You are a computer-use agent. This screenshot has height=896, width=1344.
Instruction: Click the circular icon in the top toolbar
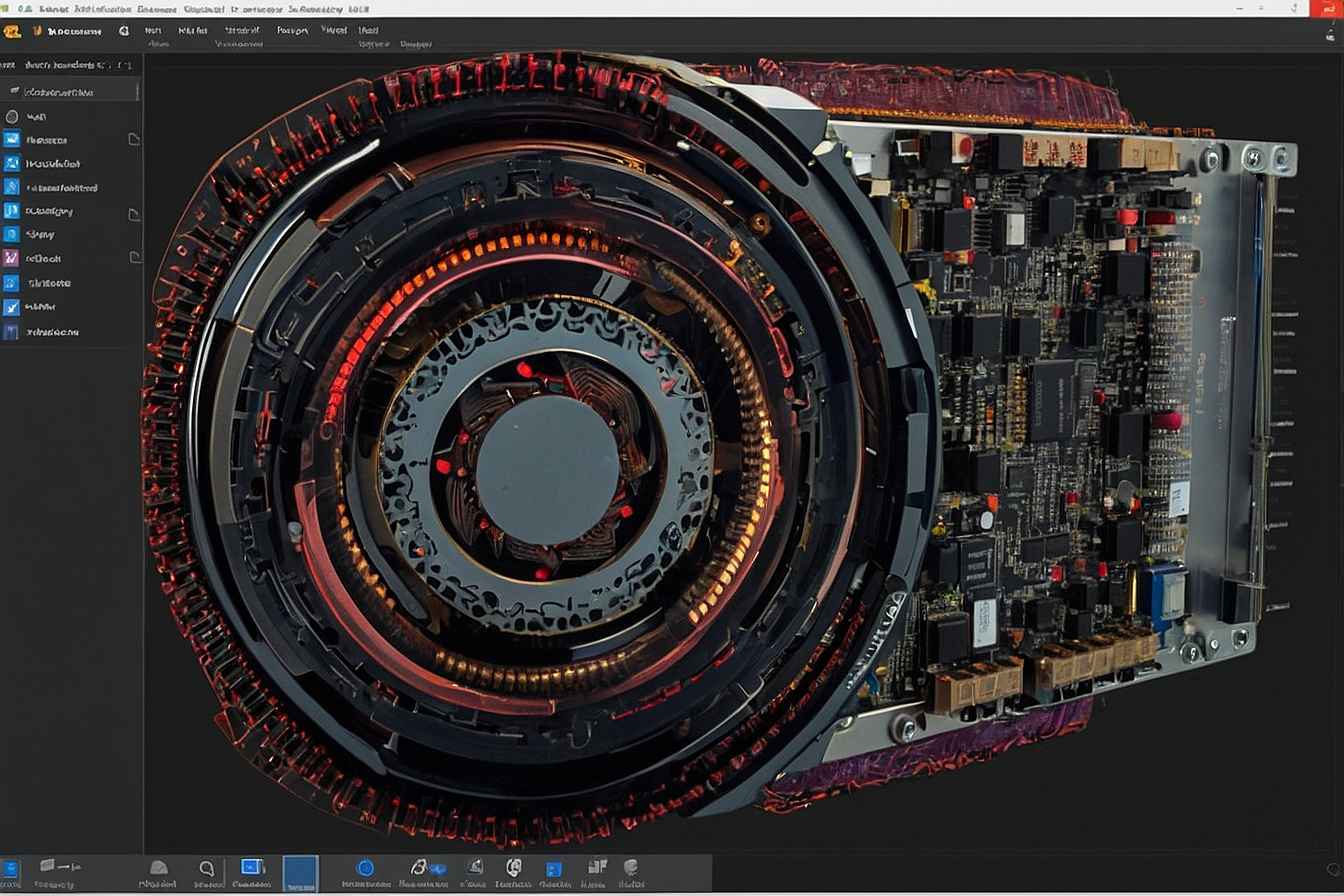(x=123, y=32)
